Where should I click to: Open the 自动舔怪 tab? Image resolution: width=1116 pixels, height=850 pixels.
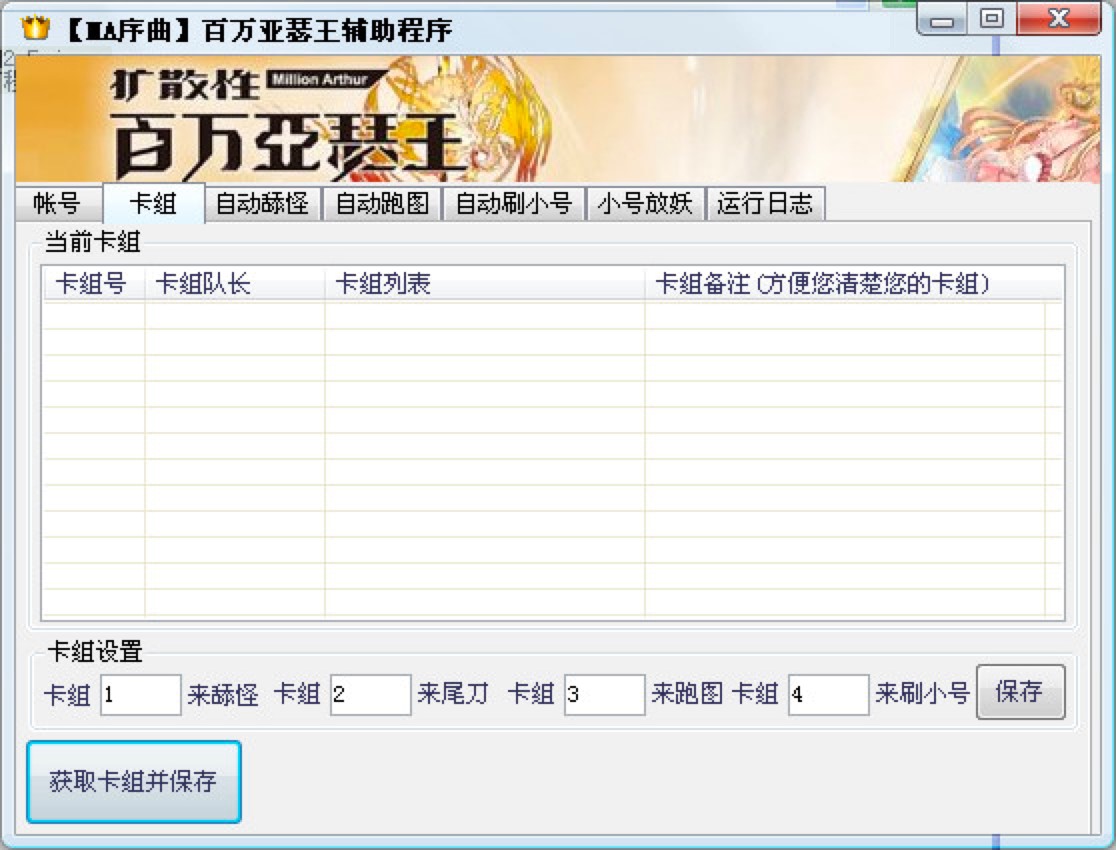pos(263,204)
